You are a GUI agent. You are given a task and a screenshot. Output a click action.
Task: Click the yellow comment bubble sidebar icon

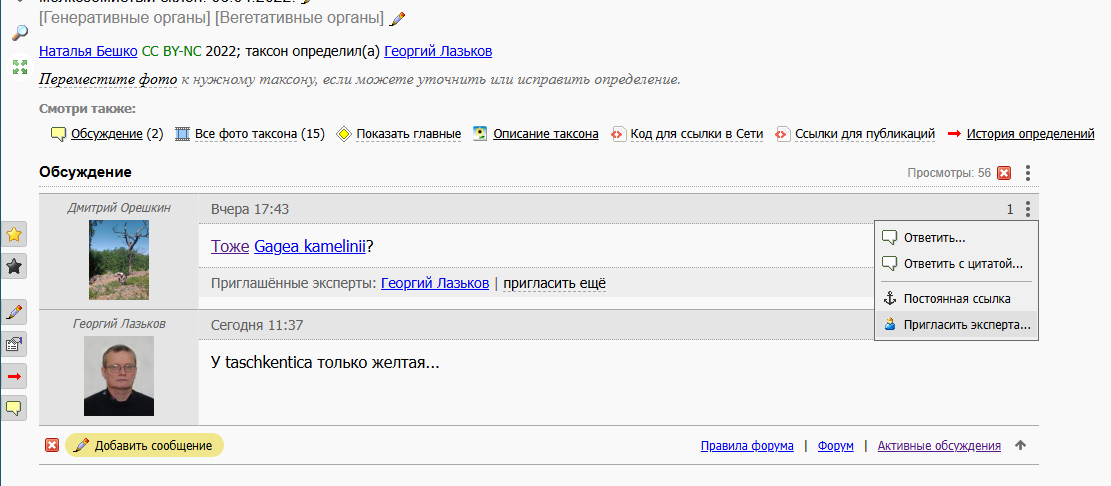pos(15,408)
